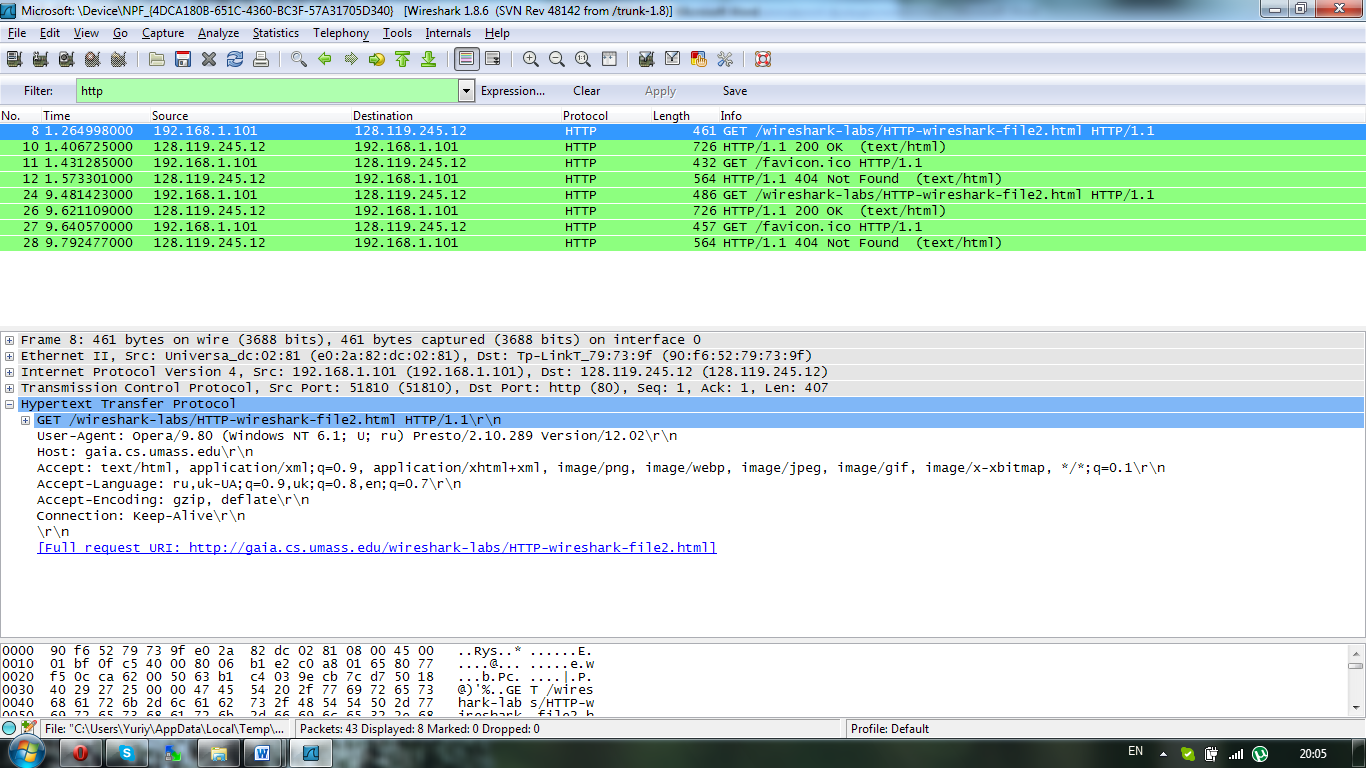Screen dimensions: 1366x768
Task: Jump to the first packet icon
Action: coord(403,59)
